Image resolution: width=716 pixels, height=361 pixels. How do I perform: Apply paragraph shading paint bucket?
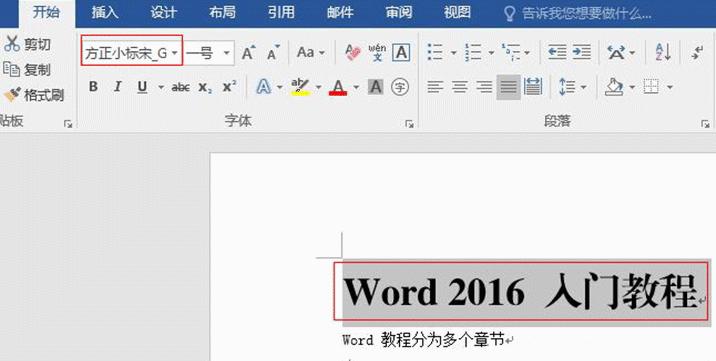click(614, 87)
